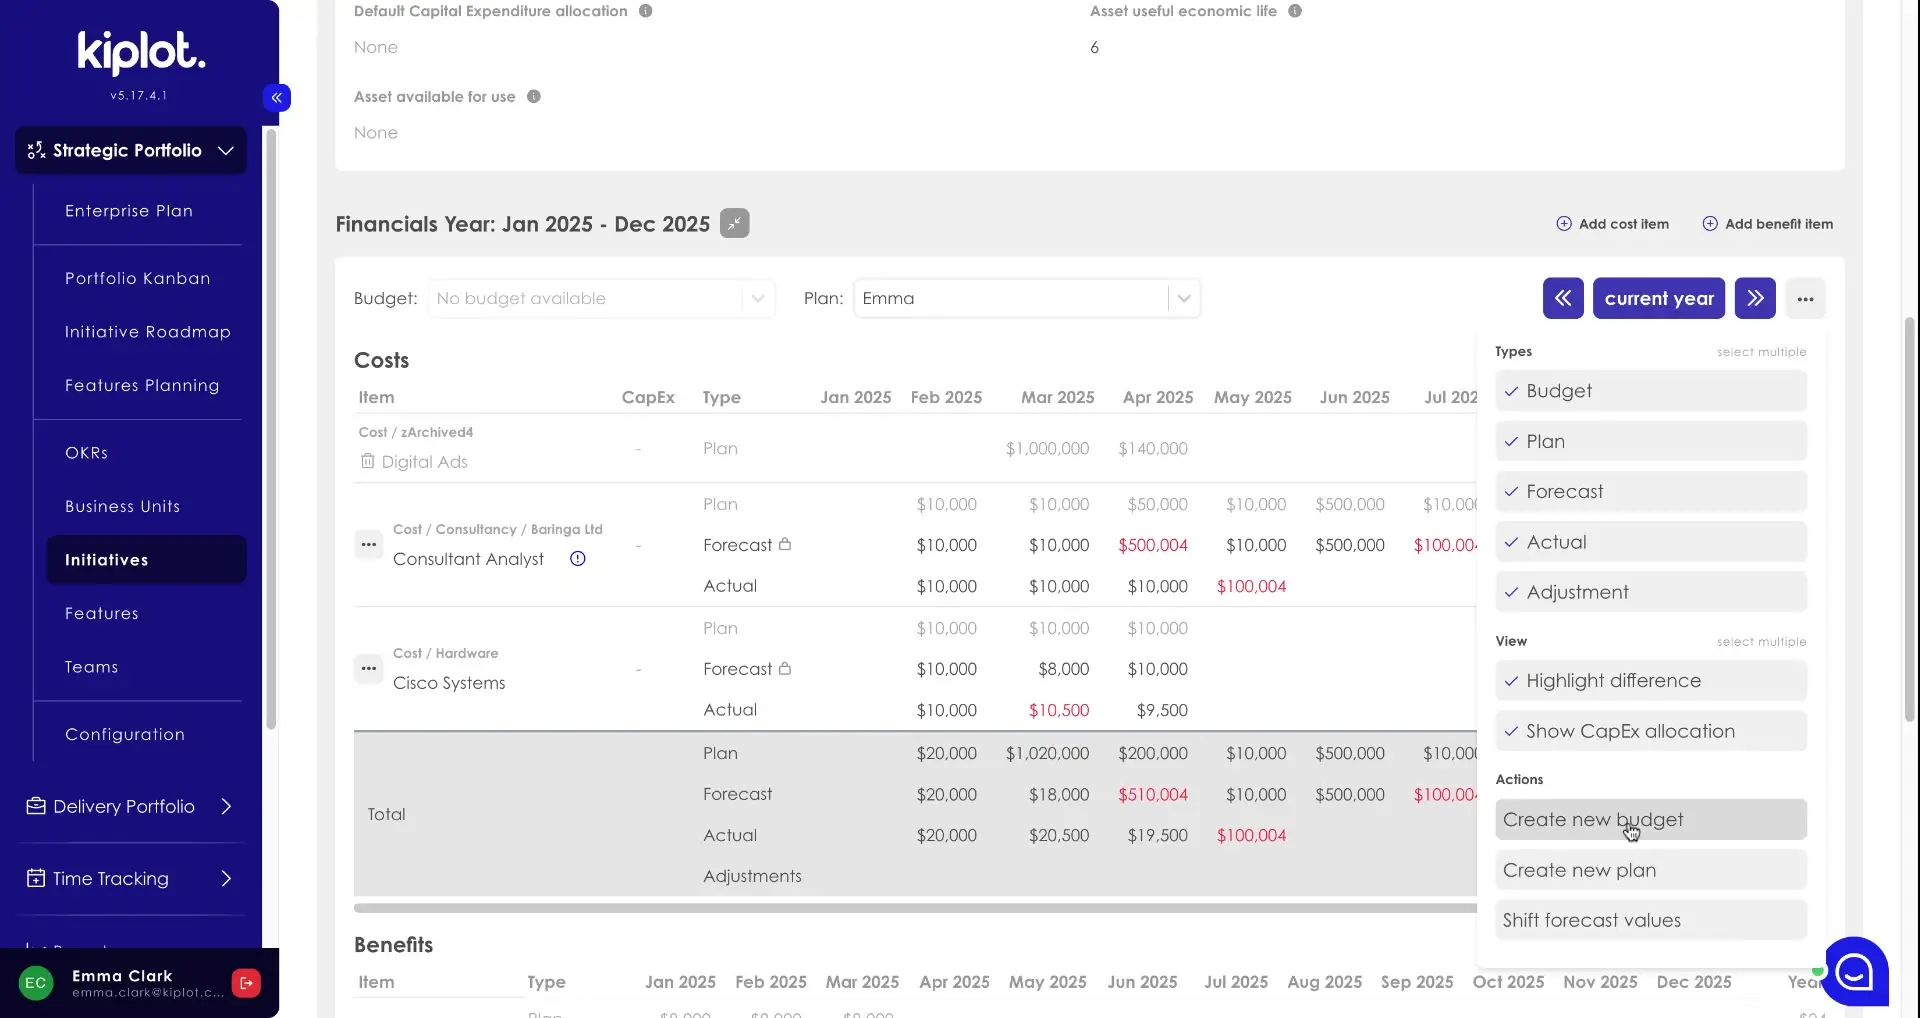
Task: Go to next year with right double-arrow
Action: 1754,298
